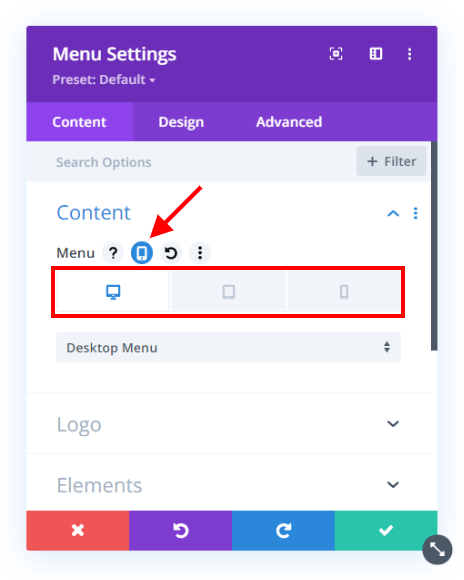
Task: Click the Menu field help question mark
Action: pyautogui.click(x=113, y=253)
